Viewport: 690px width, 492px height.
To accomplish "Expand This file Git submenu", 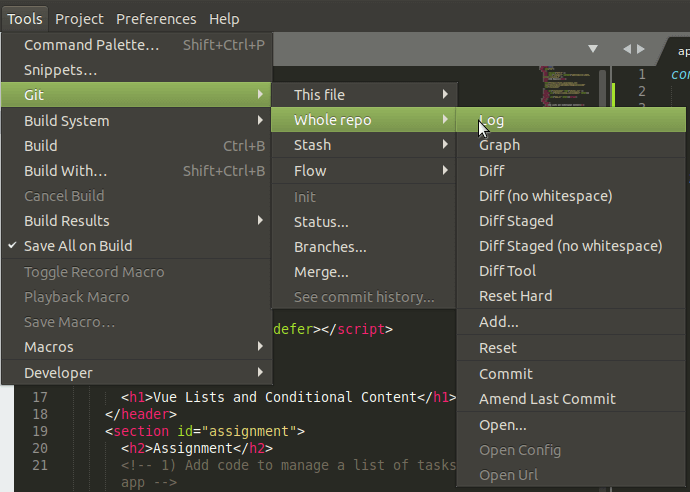I will pyautogui.click(x=364, y=95).
